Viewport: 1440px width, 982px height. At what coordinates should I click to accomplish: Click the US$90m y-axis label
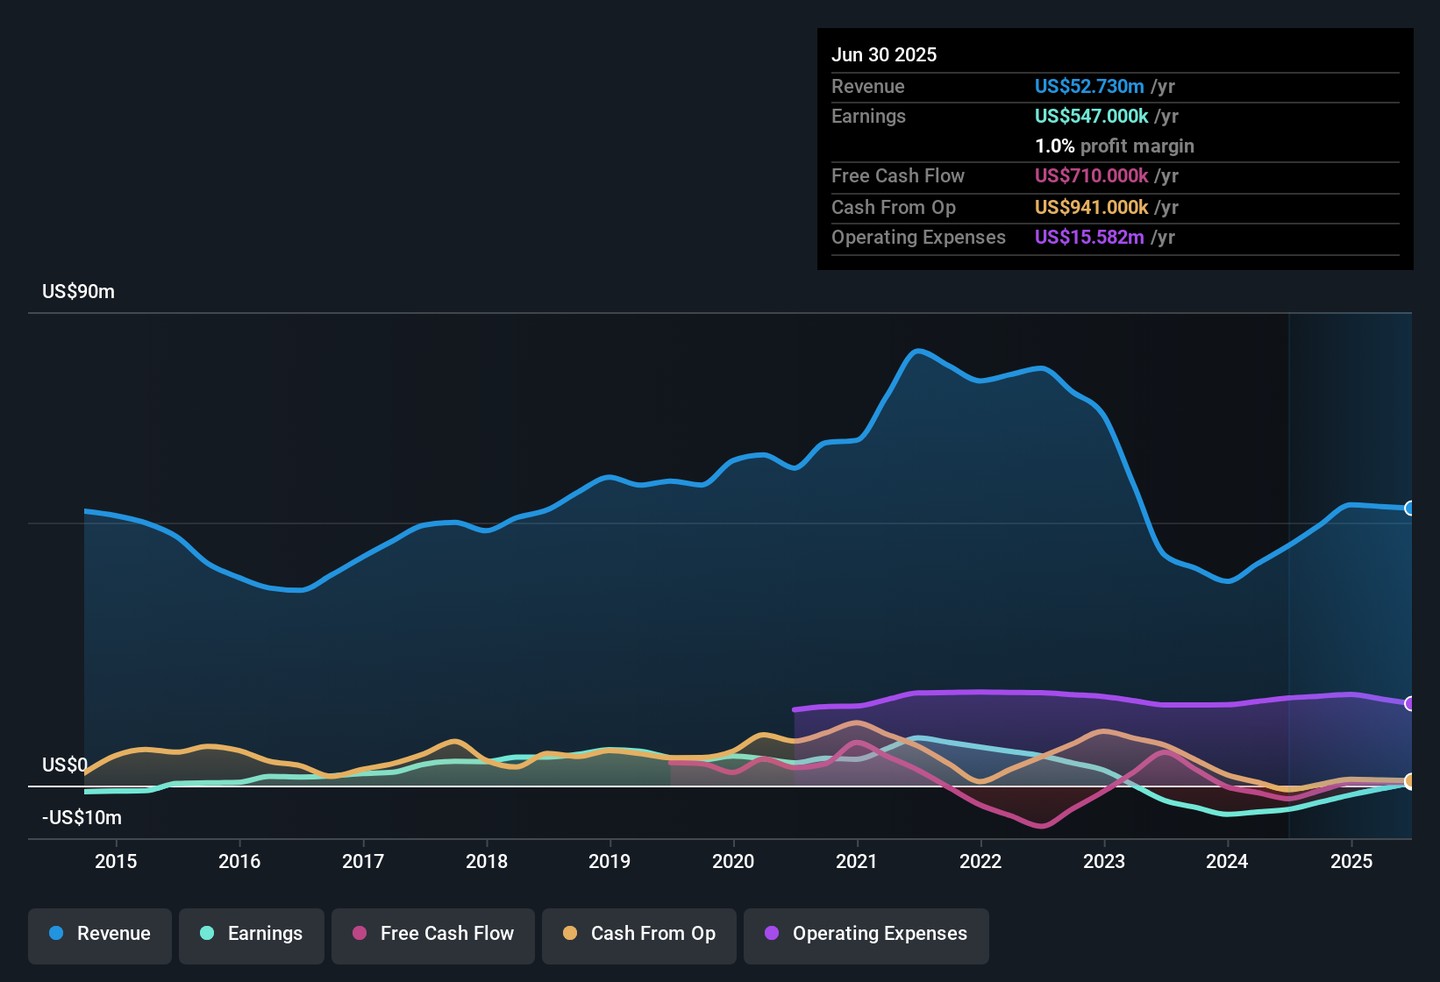tap(78, 292)
